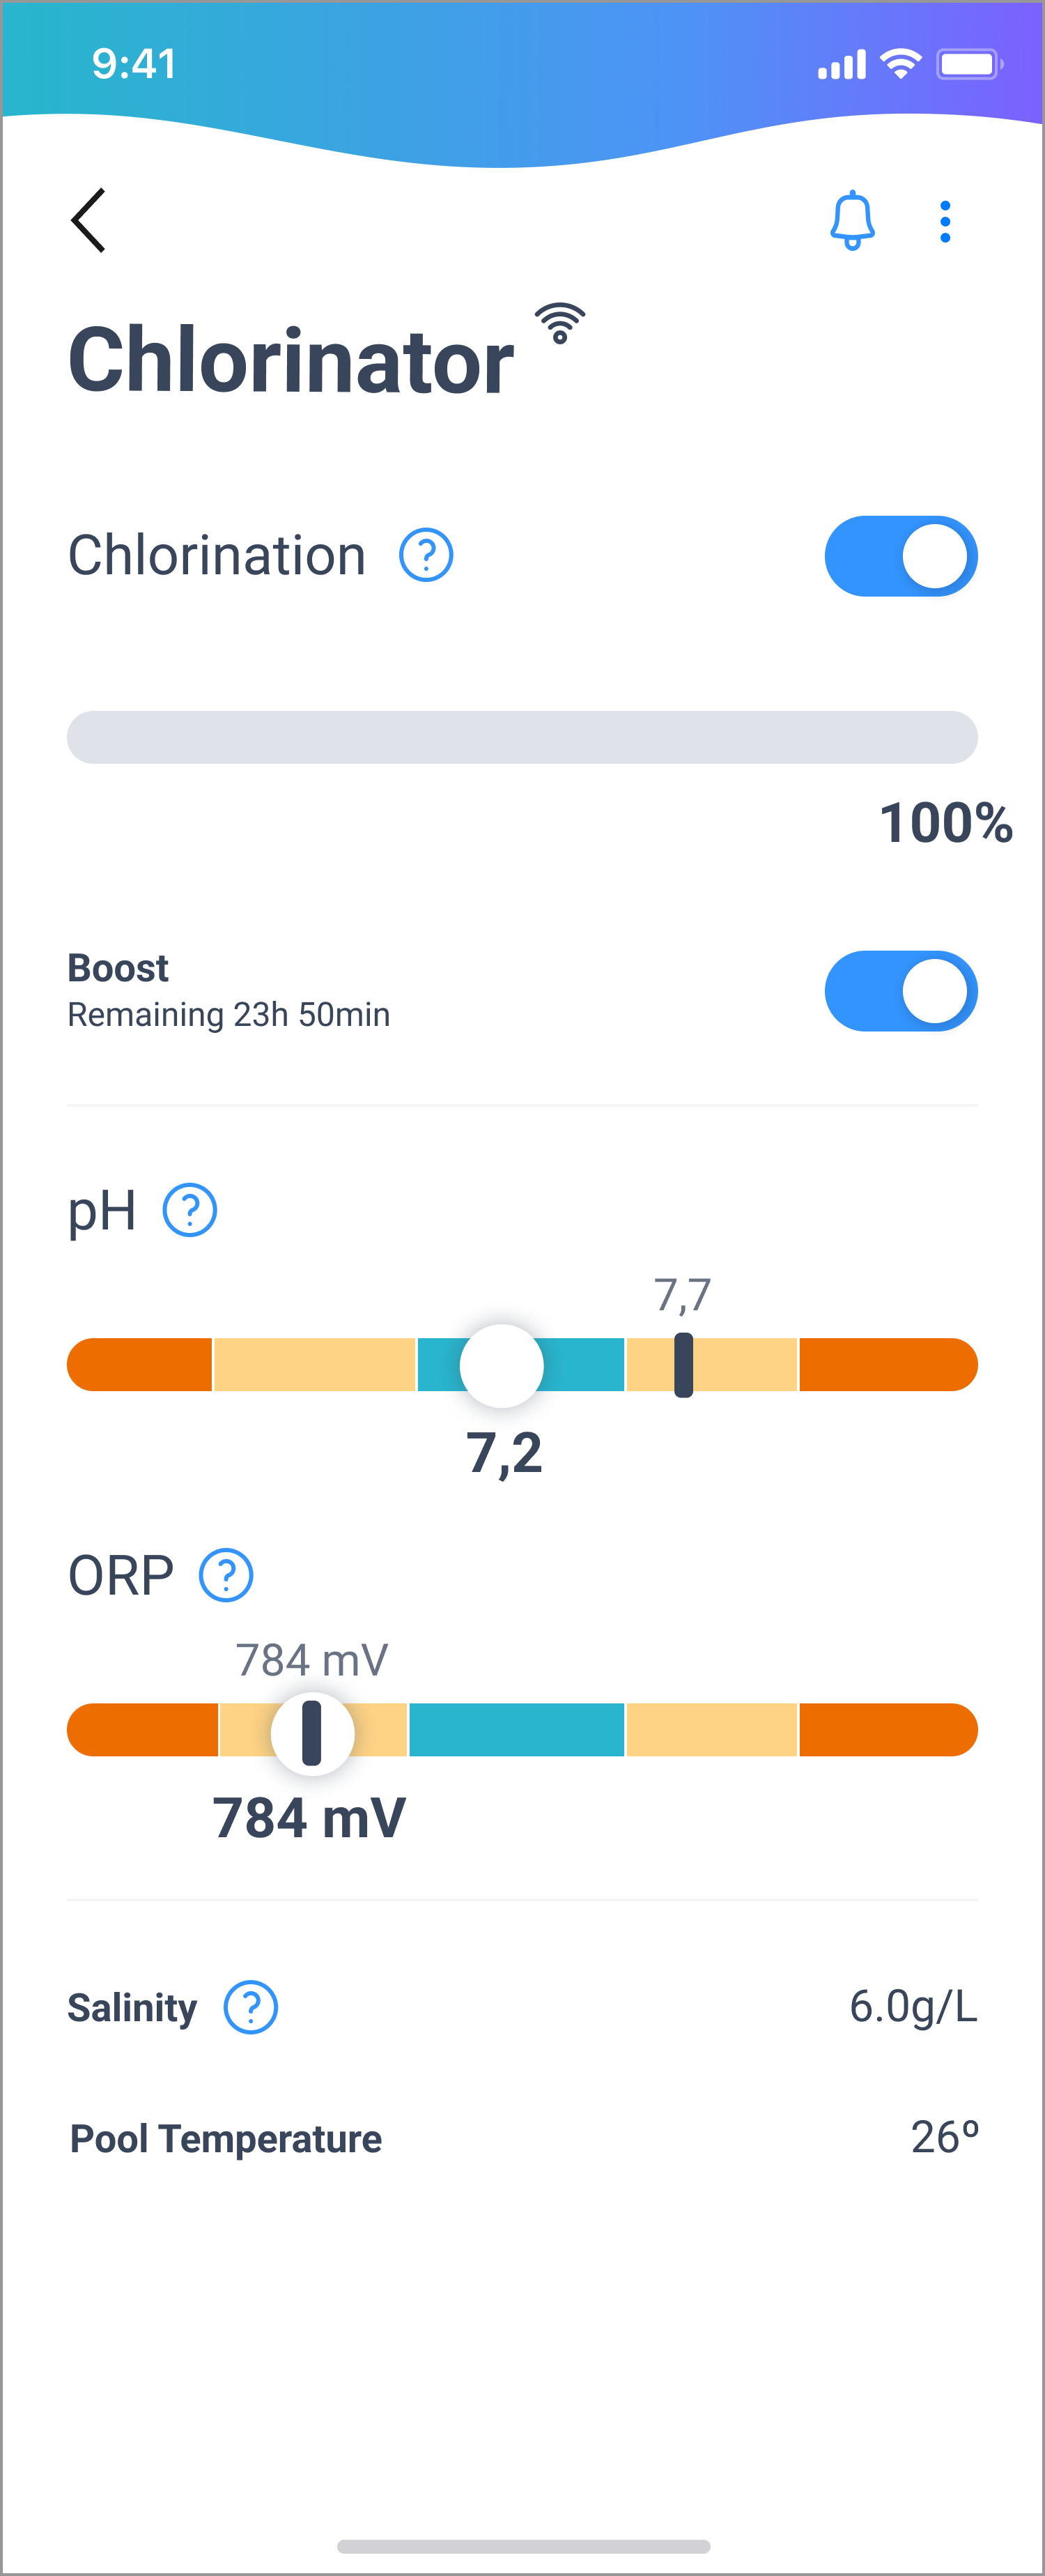Tap the Boost remaining time label
The image size is (1045, 2576).
pyautogui.click(x=229, y=1014)
